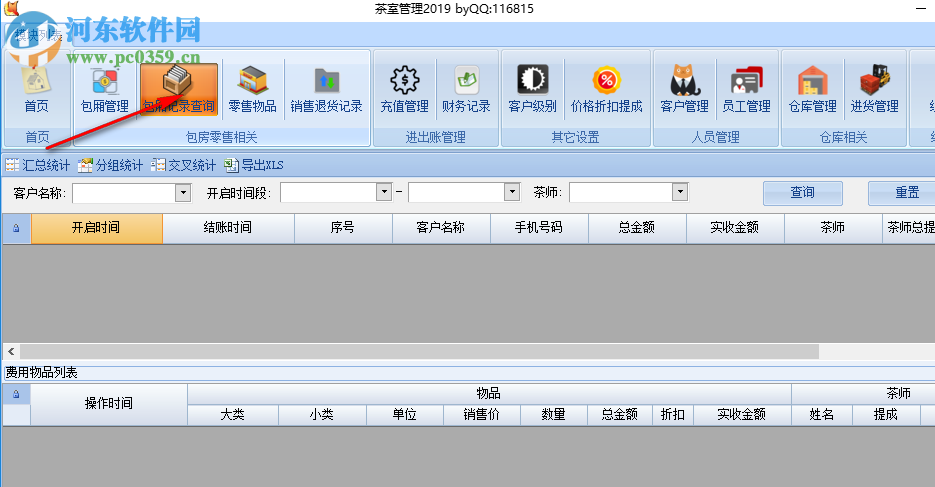The width and height of the screenshot is (935, 487).
Task: Focus the start time input field
Action: 329,192
